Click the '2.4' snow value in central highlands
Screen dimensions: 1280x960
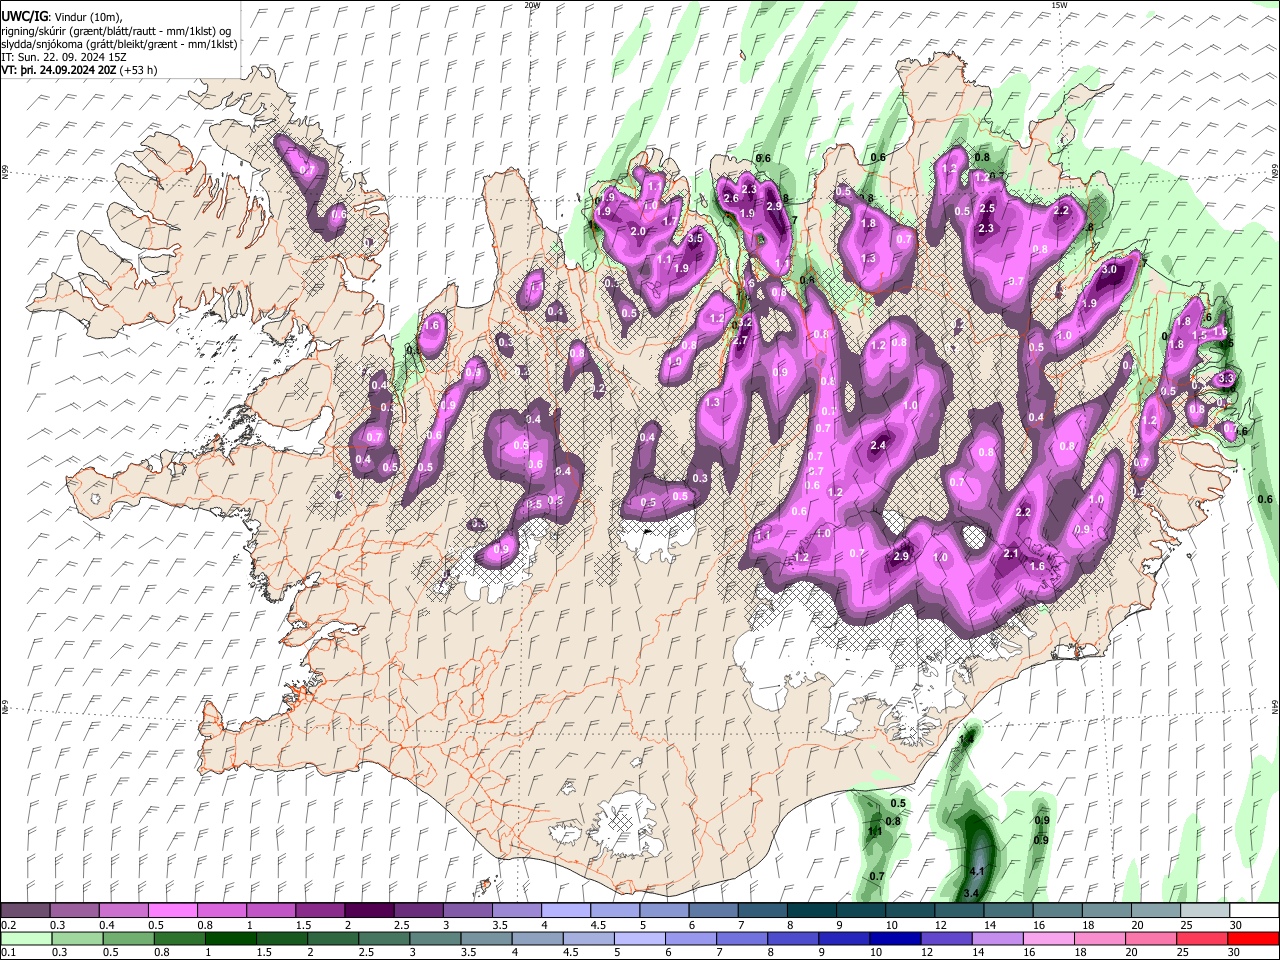pyautogui.click(x=879, y=445)
